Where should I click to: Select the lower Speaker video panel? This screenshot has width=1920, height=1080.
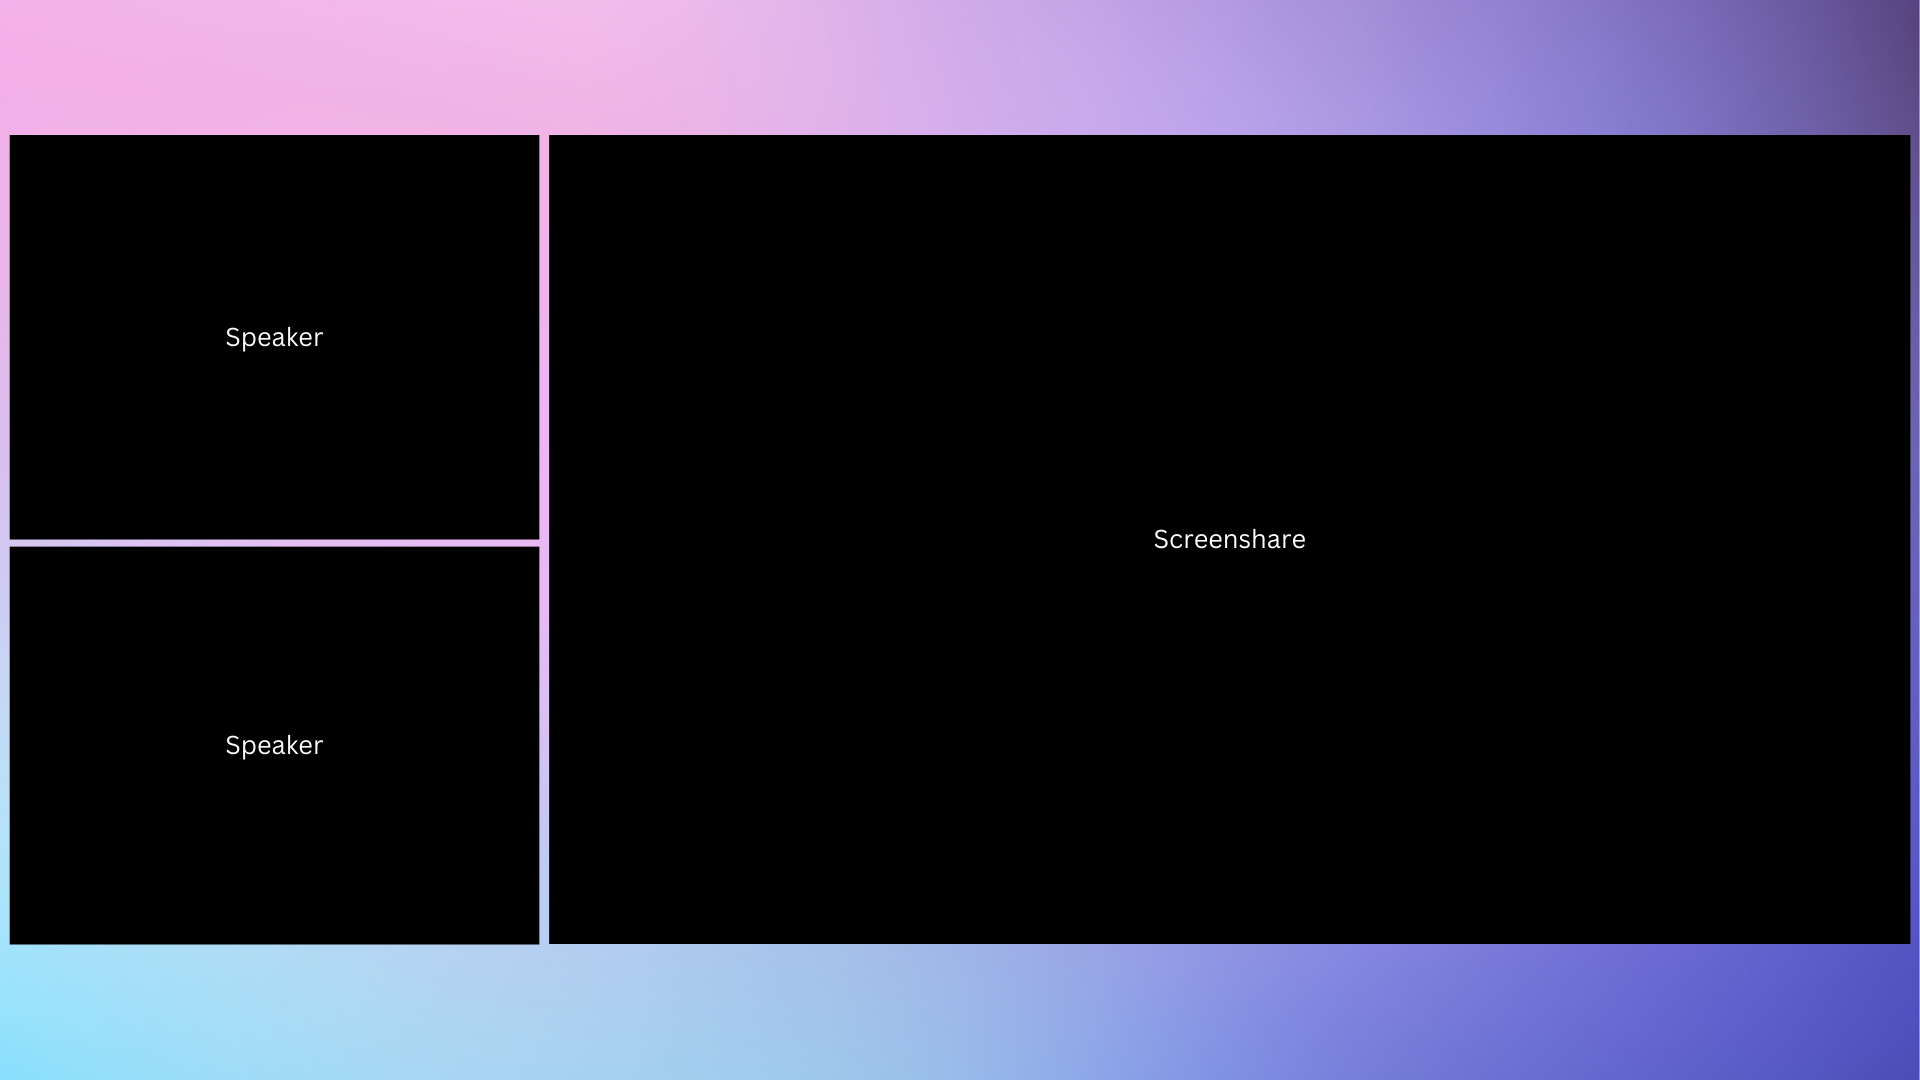tap(274, 745)
